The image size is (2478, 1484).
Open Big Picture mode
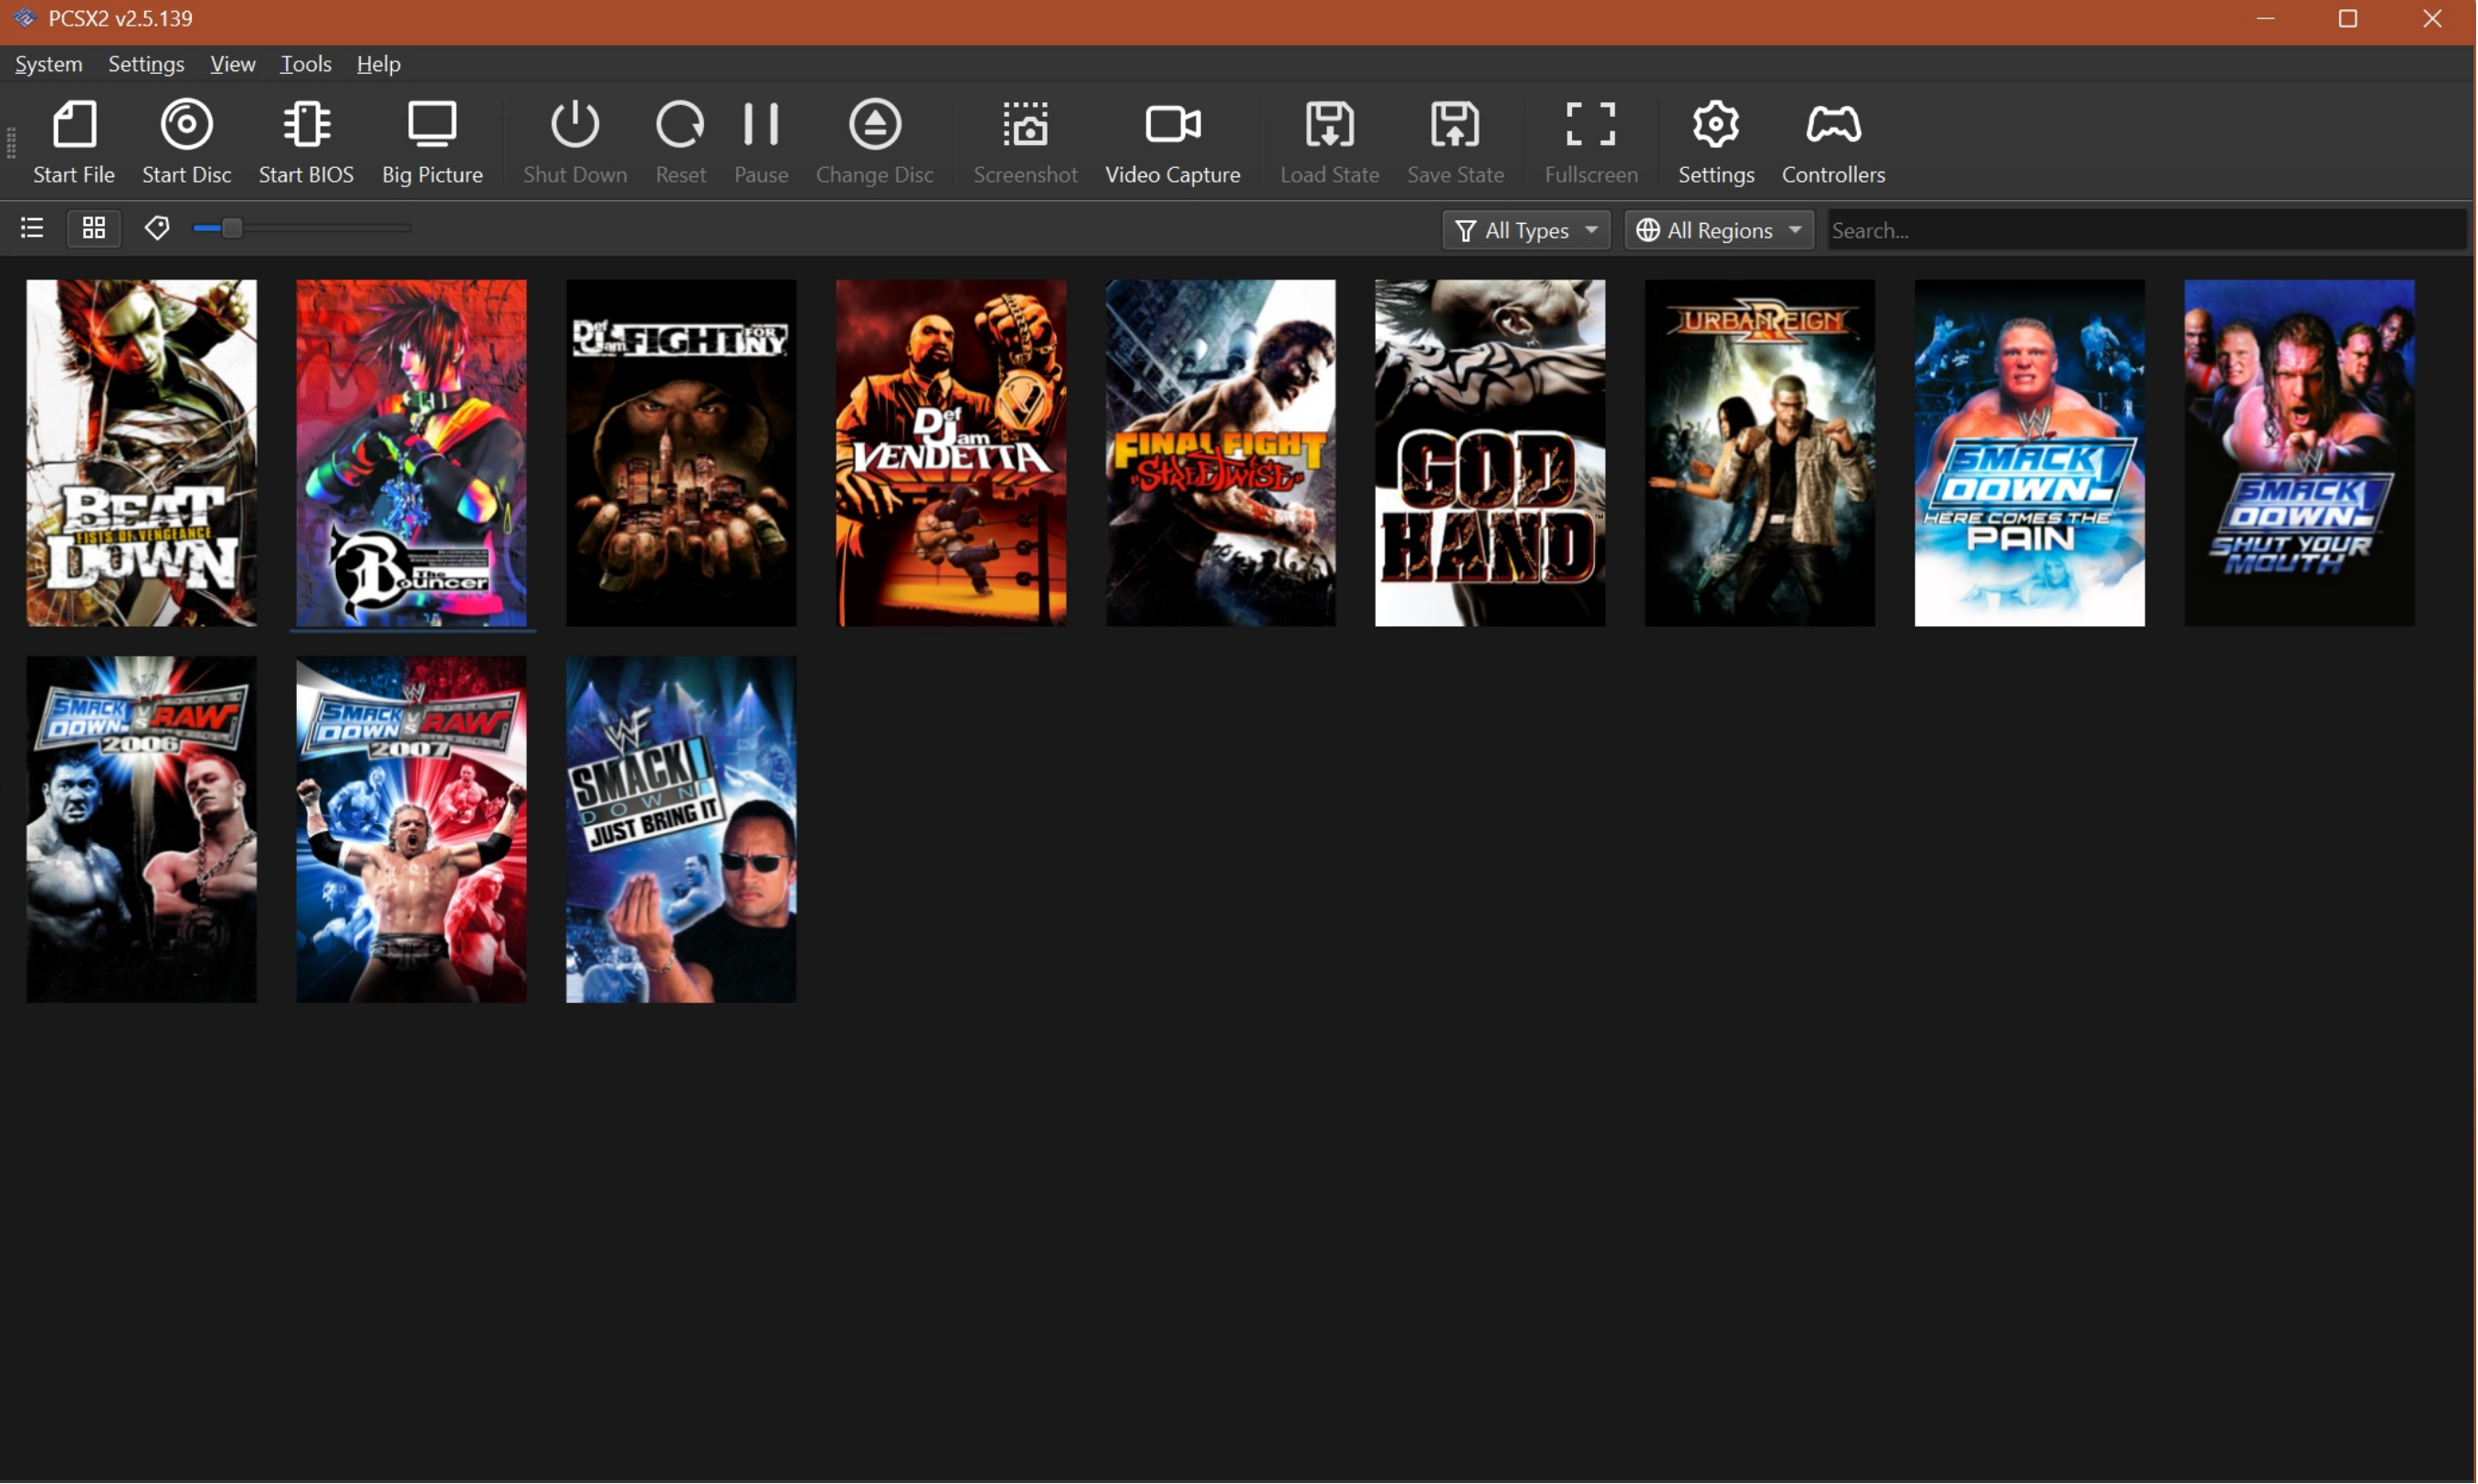coord(432,142)
